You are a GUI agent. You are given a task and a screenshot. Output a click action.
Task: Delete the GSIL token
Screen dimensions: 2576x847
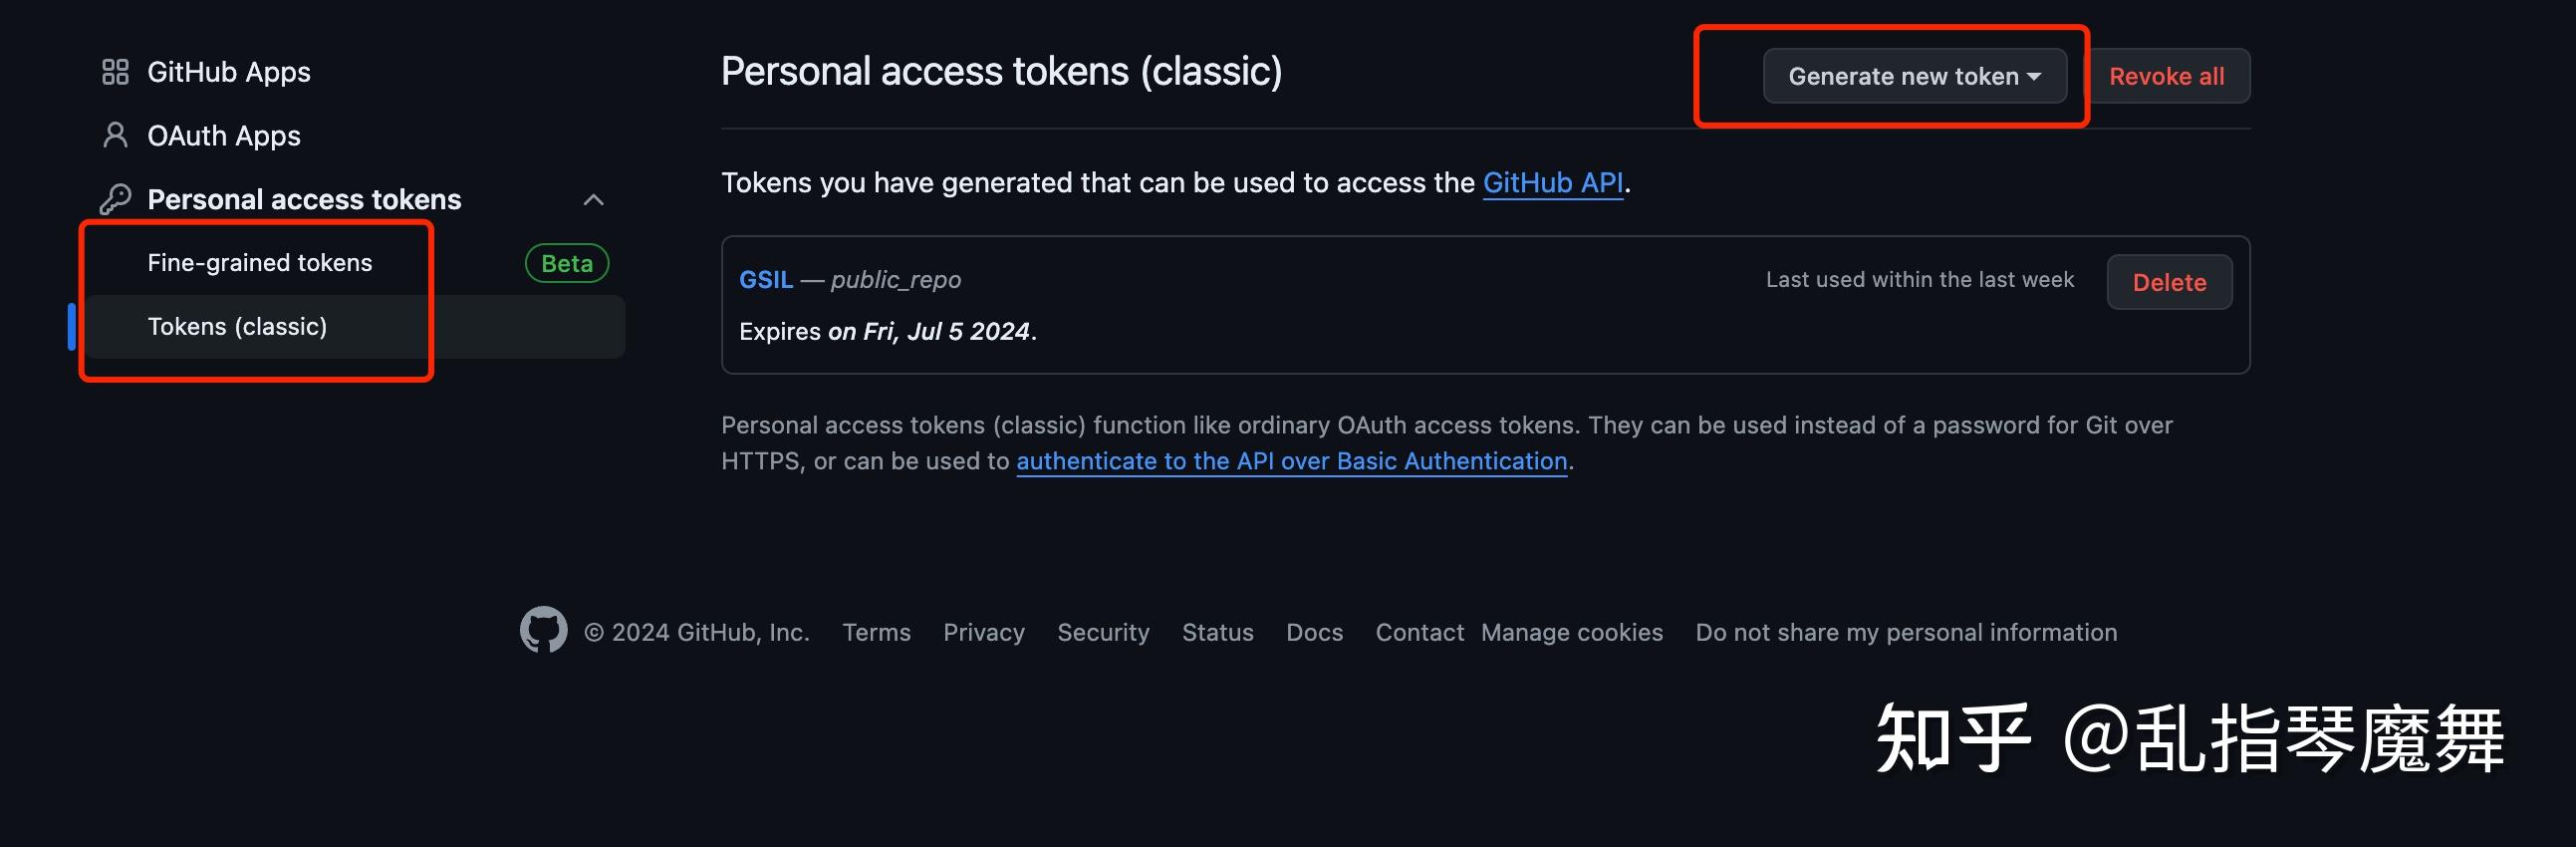coord(2168,283)
